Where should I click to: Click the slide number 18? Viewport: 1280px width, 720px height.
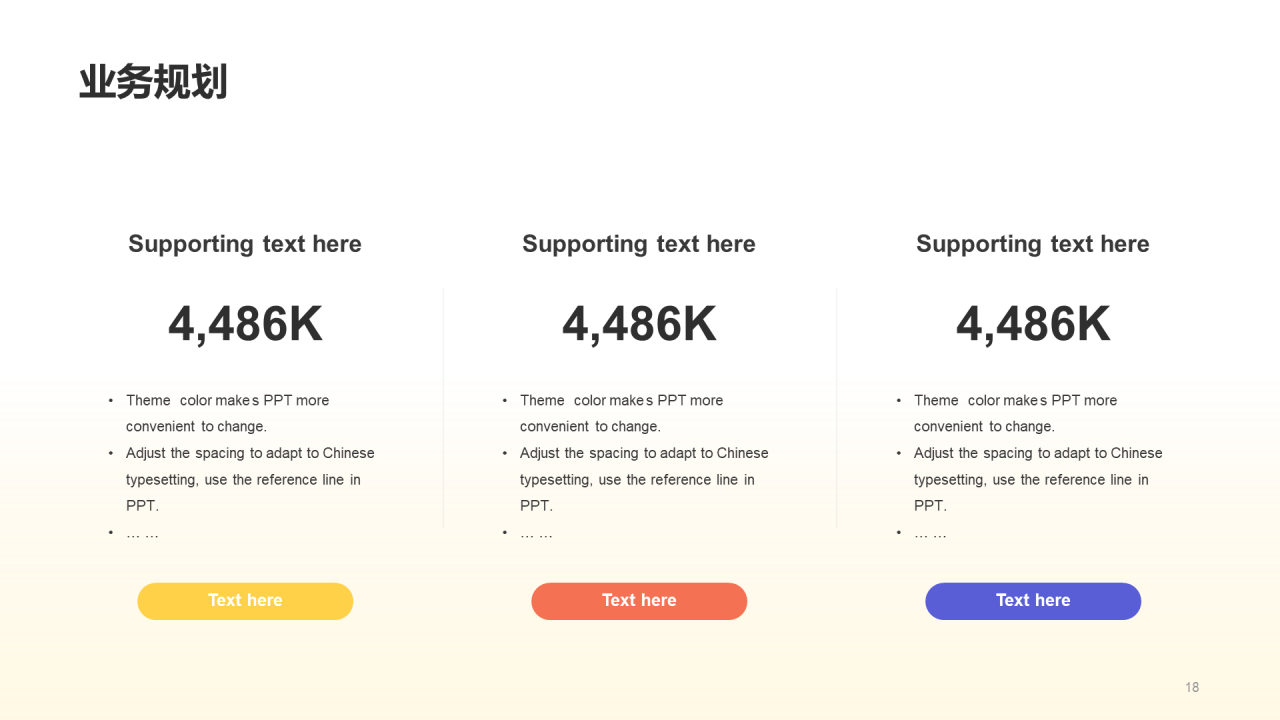pyautogui.click(x=1192, y=687)
